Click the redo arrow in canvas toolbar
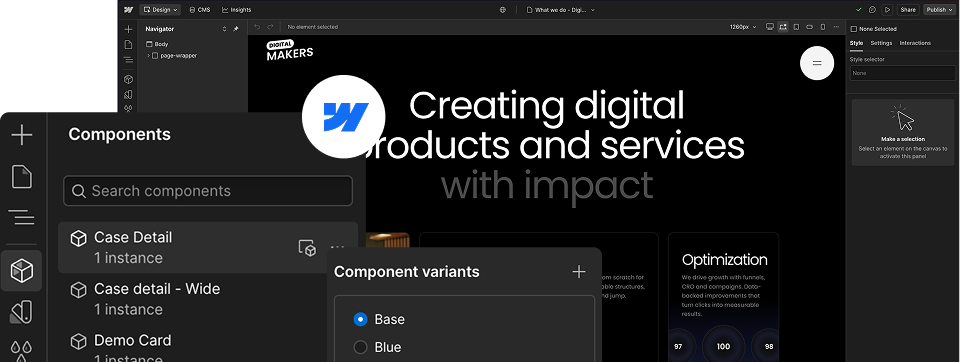 pos(271,27)
